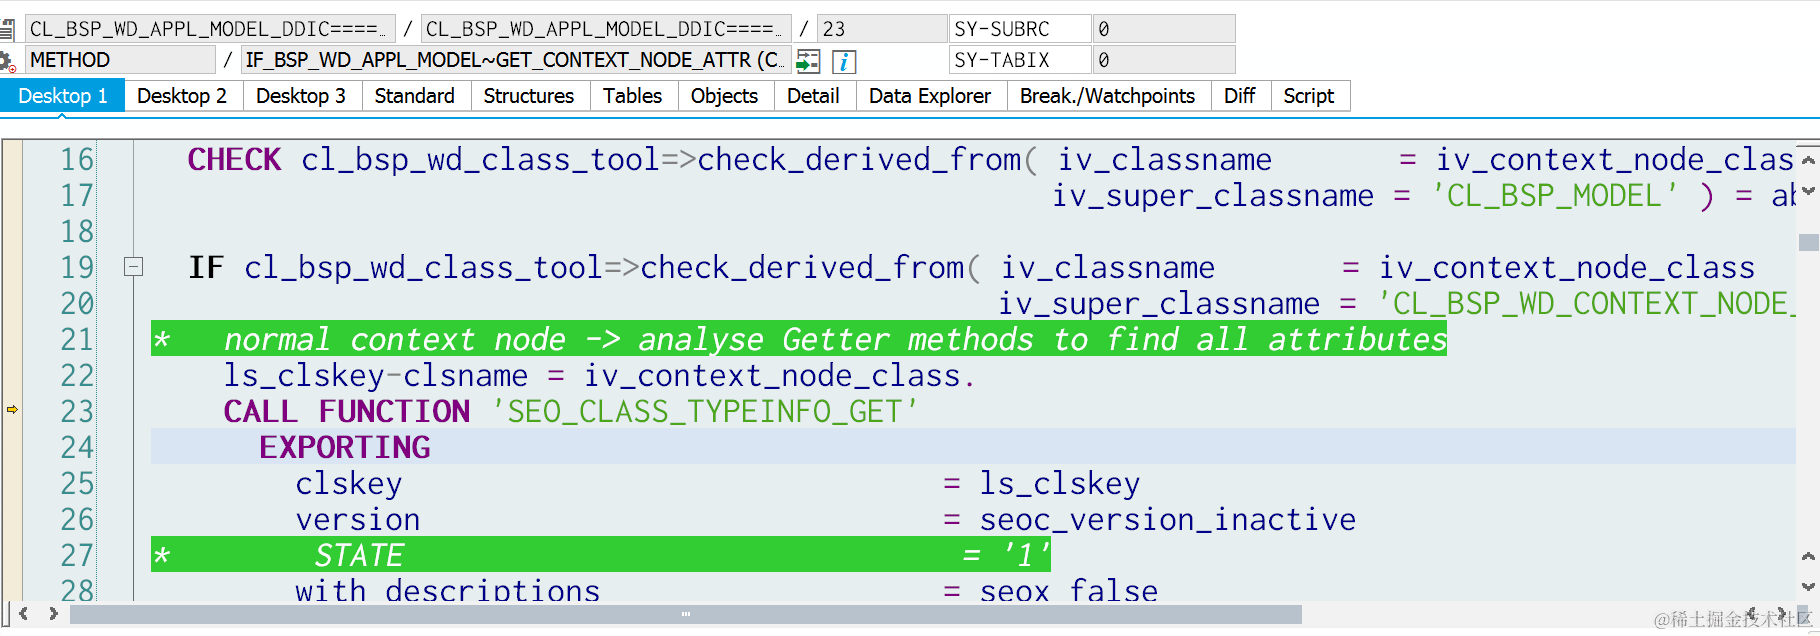Click the down arrow at the top of the vertical scrollbar
The image size is (1820, 636).
point(1808,190)
